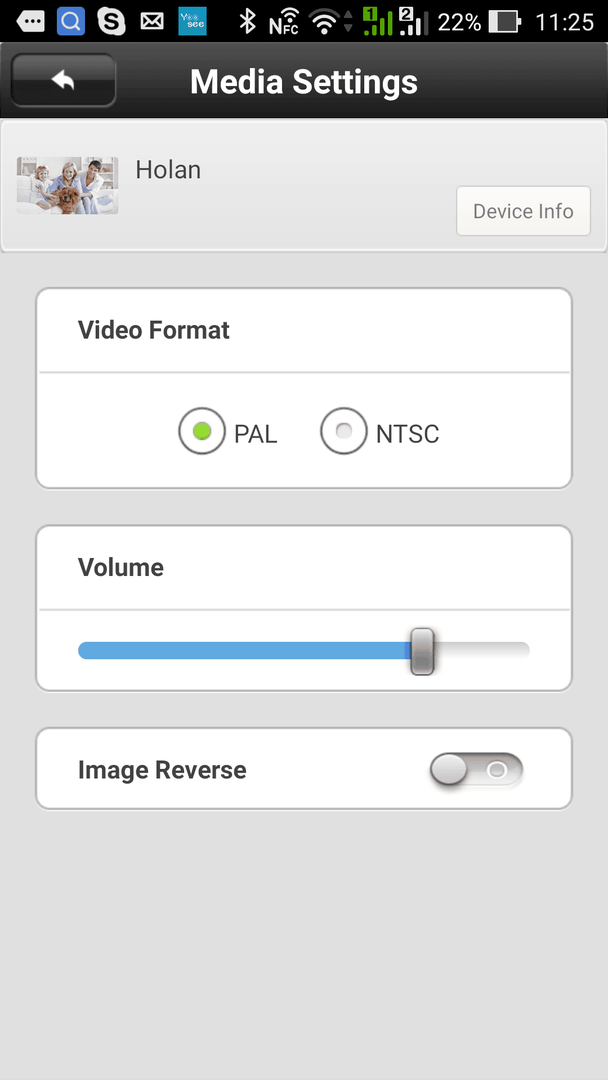Image resolution: width=608 pixels, height=1080 pixels.
Task: Select the PAL radio button
Action: click(202, 431)
